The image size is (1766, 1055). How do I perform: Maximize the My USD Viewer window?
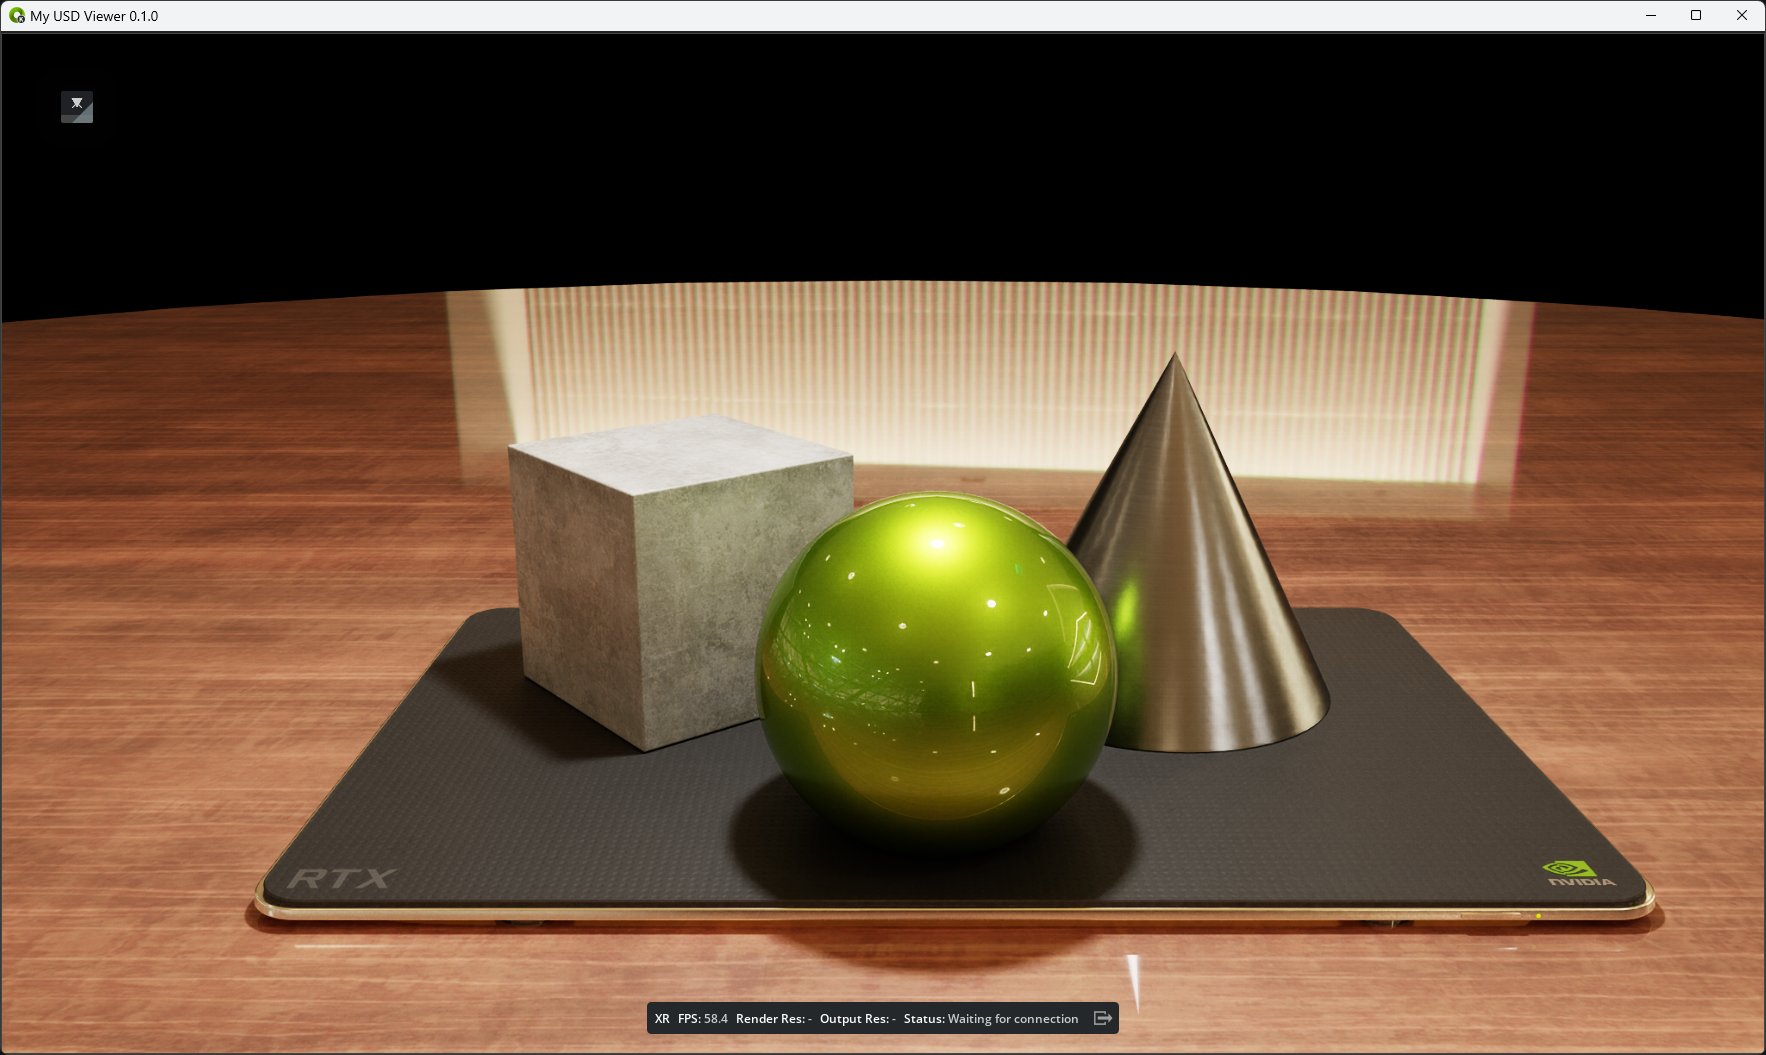(x=1696, y=16)
